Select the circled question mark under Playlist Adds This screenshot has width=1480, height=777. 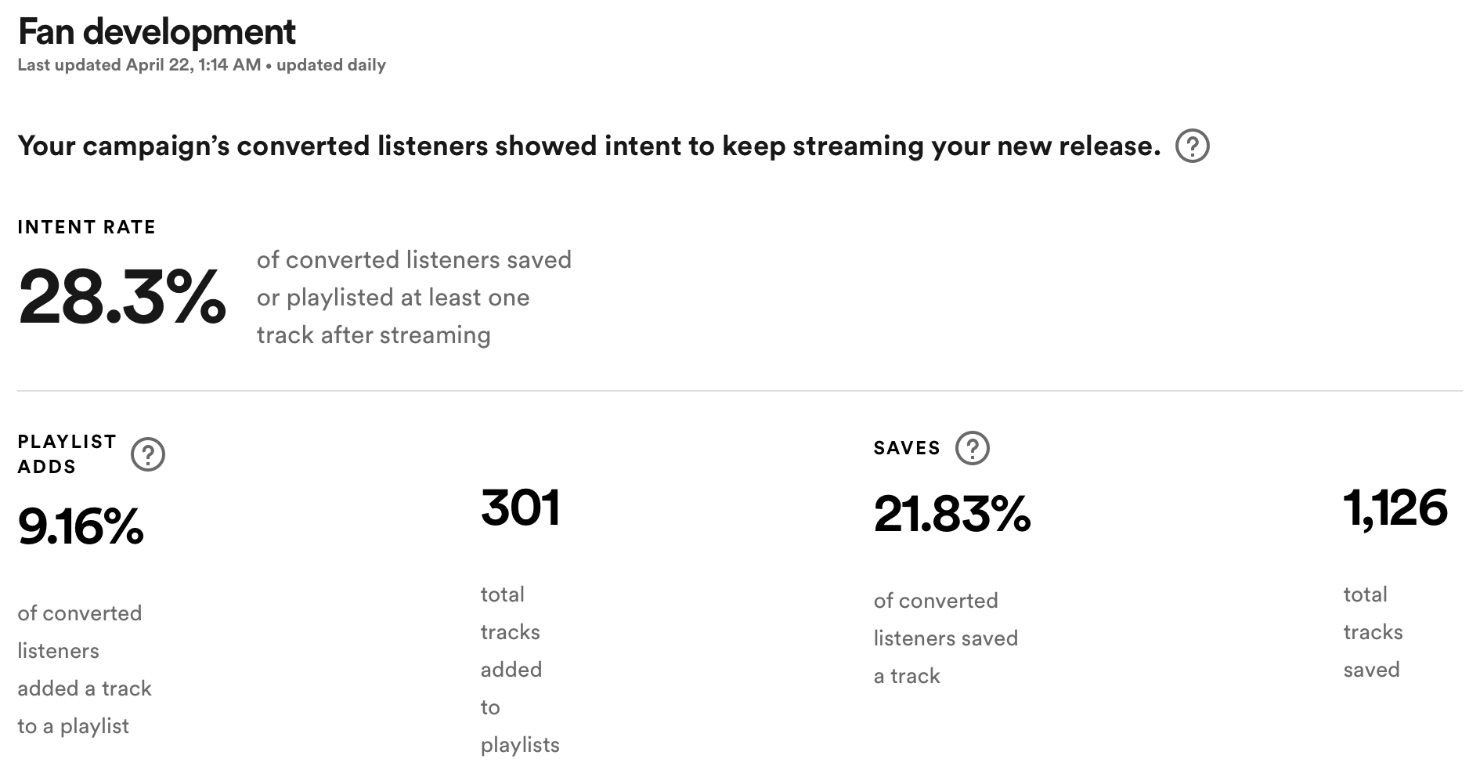(x=147, y=456)
